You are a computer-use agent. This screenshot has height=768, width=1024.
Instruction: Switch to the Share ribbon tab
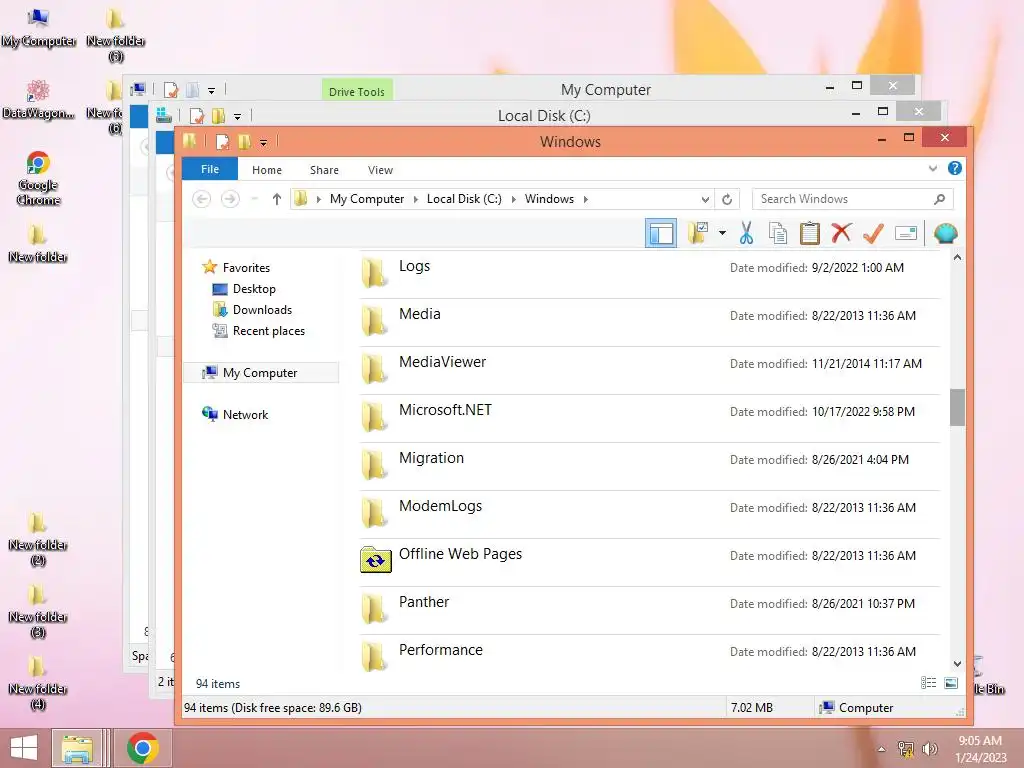(x=324, y=170)
